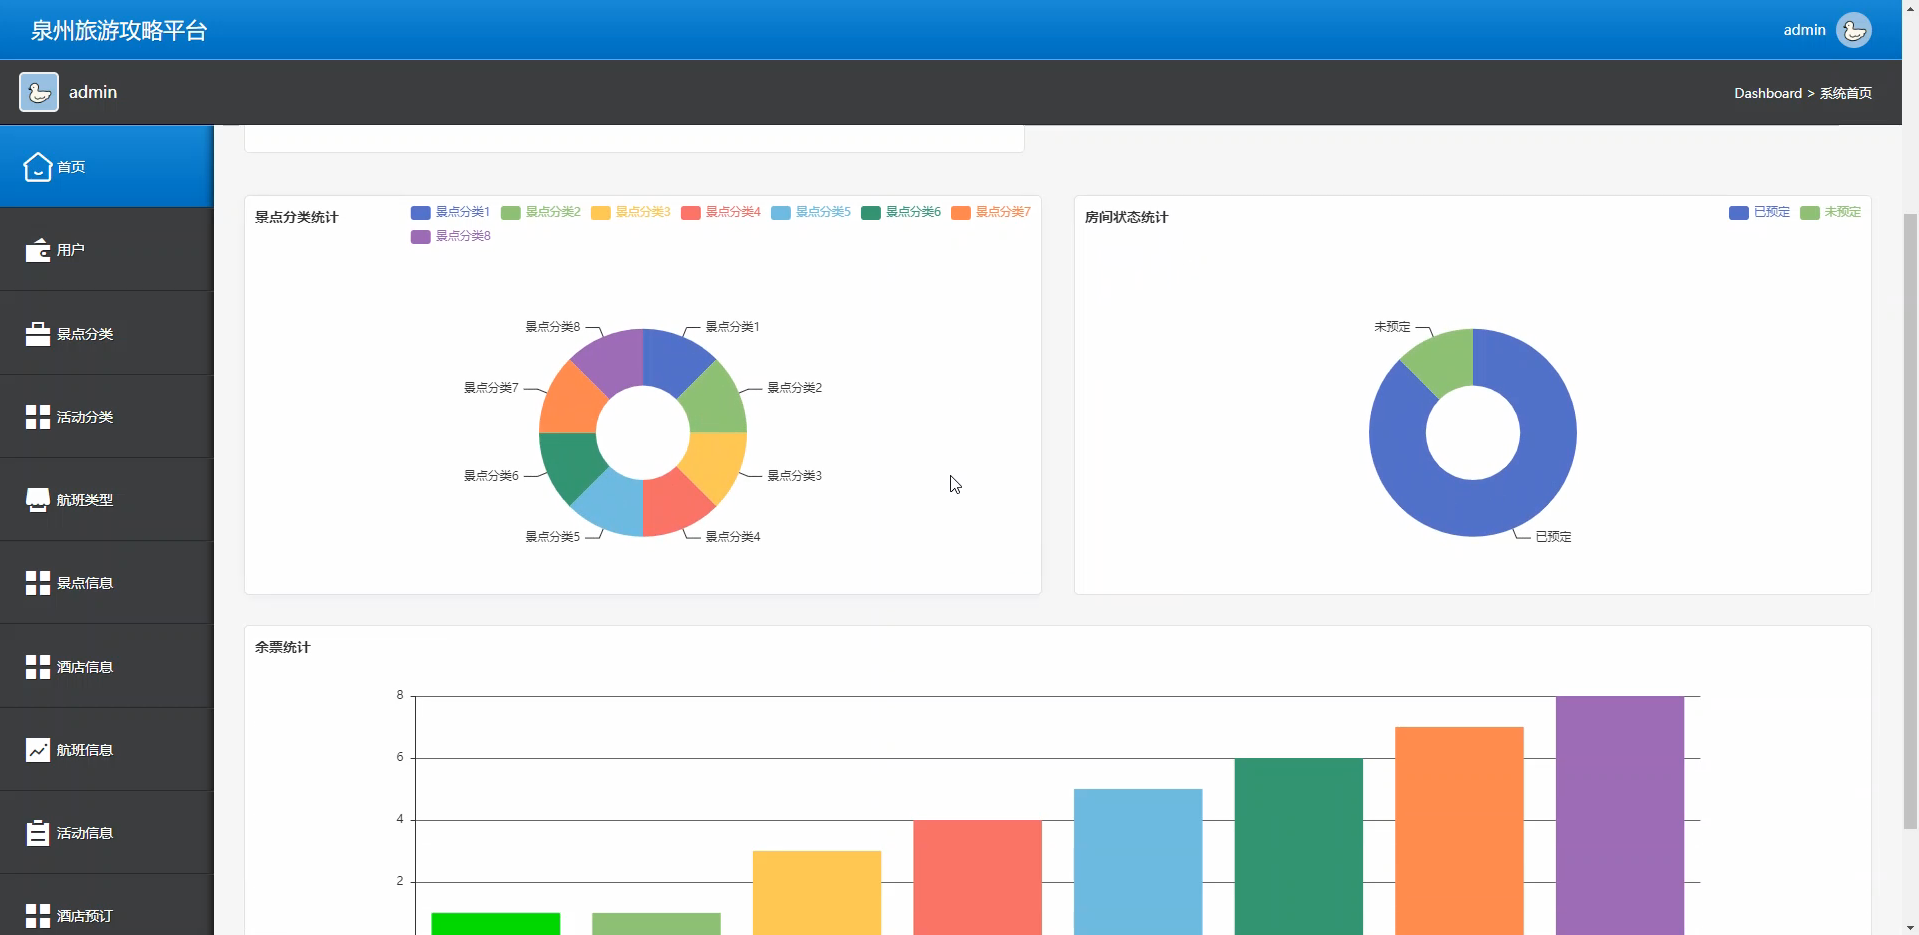
Task: Click the icon beside 航班类型
Action: (x=38, y=500)
